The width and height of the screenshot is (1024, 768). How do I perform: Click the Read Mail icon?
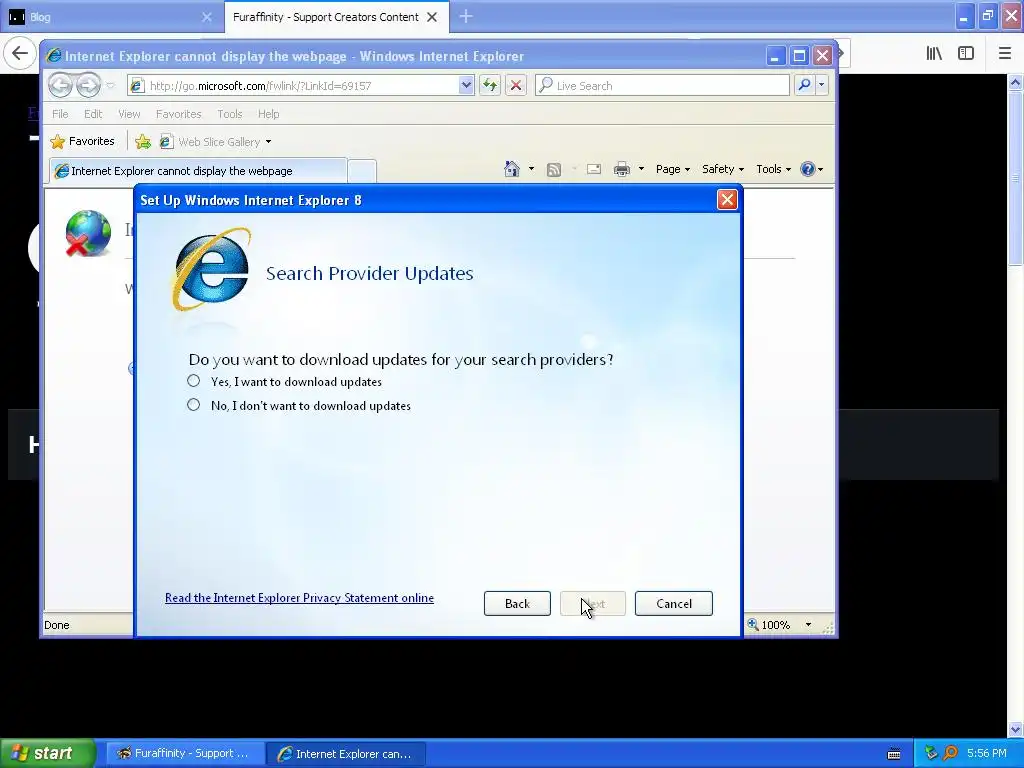(x=594, y=169)
